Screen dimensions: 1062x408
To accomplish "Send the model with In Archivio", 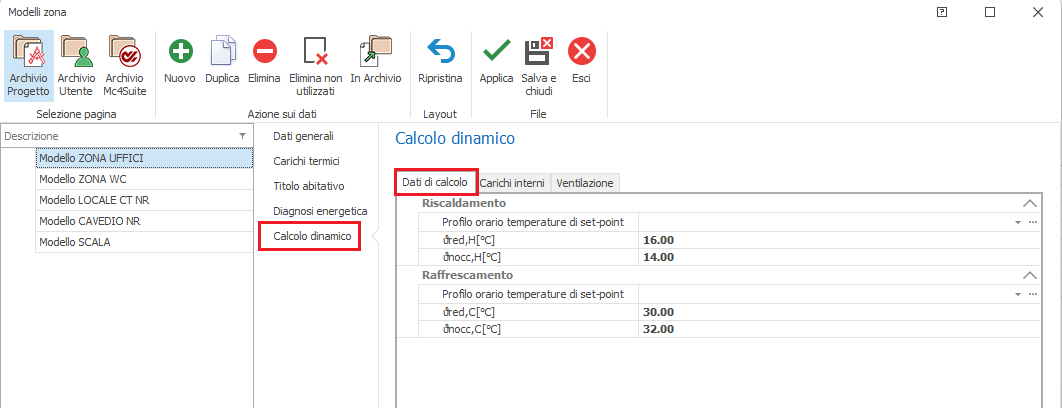I will coord(375,52).
